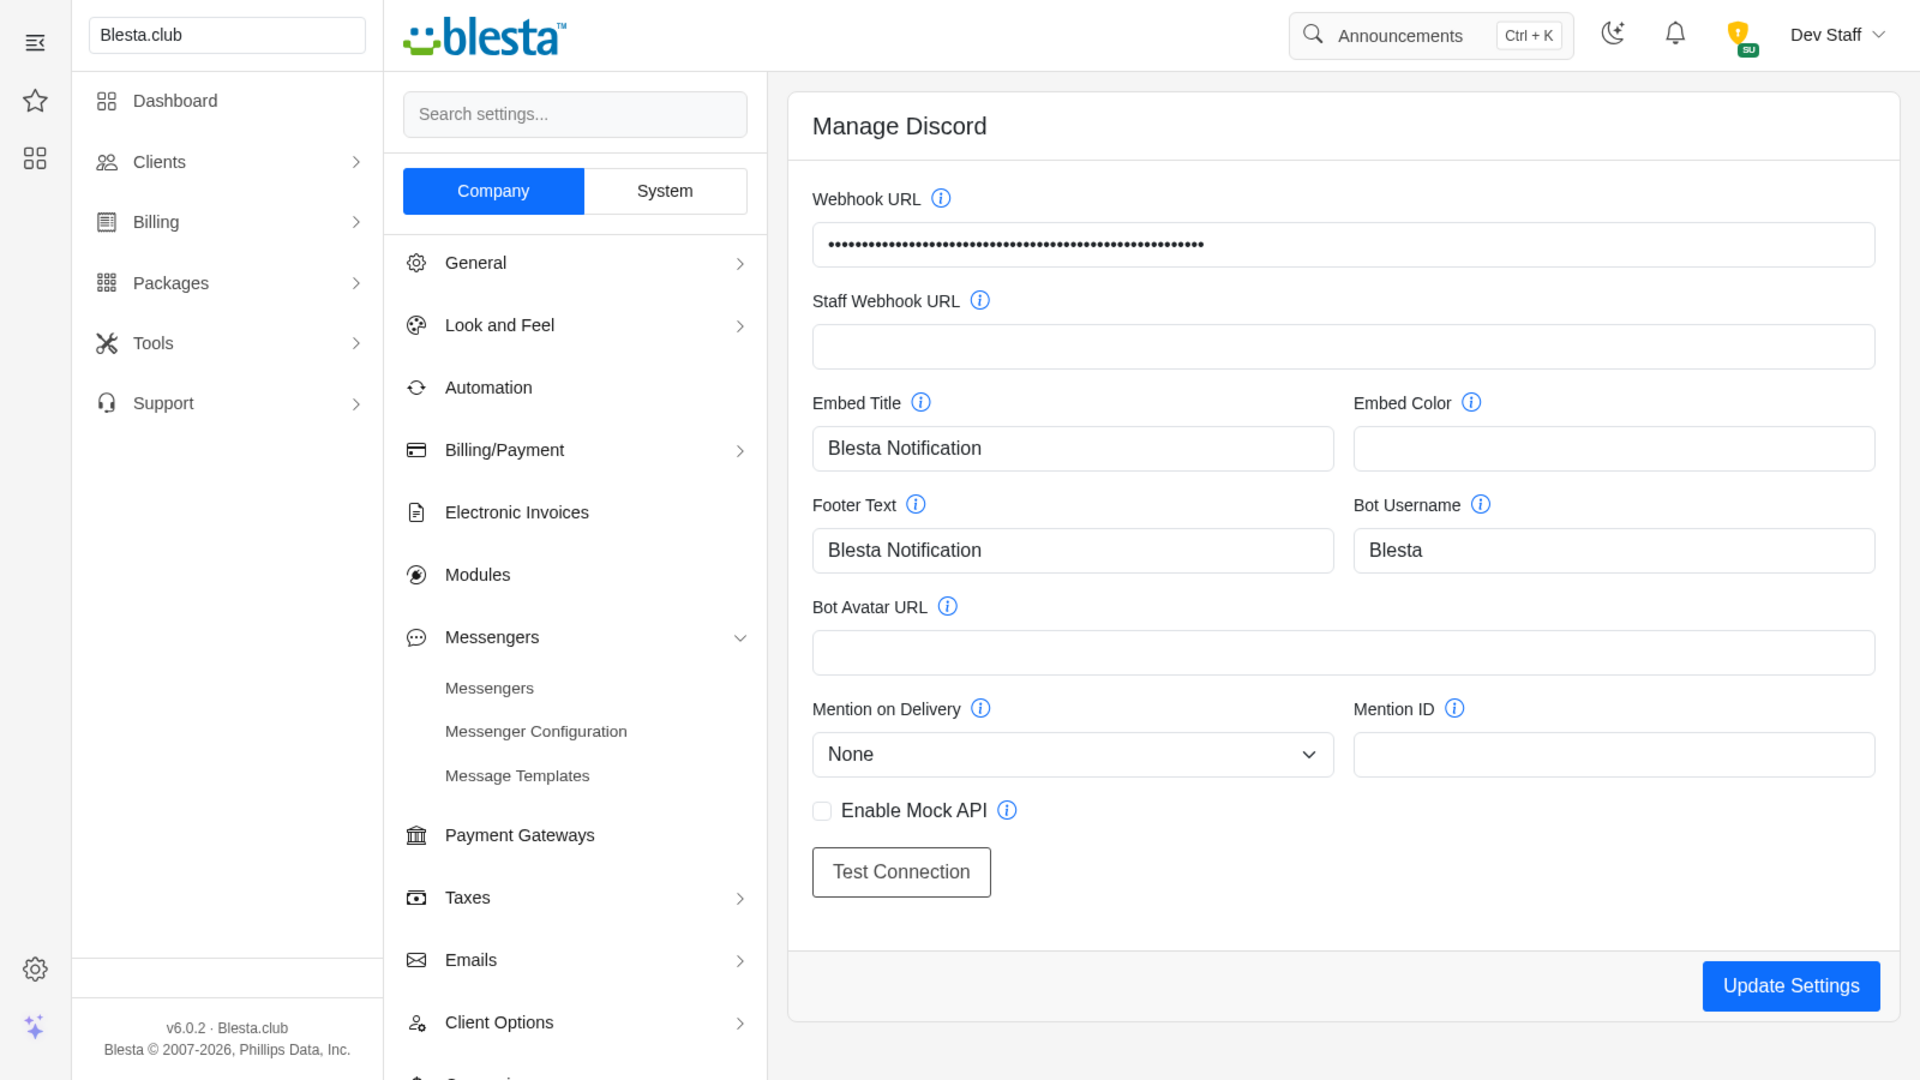Open notifications bell
This screenshot has height=1080, width=1920.
pos(1675,34)
